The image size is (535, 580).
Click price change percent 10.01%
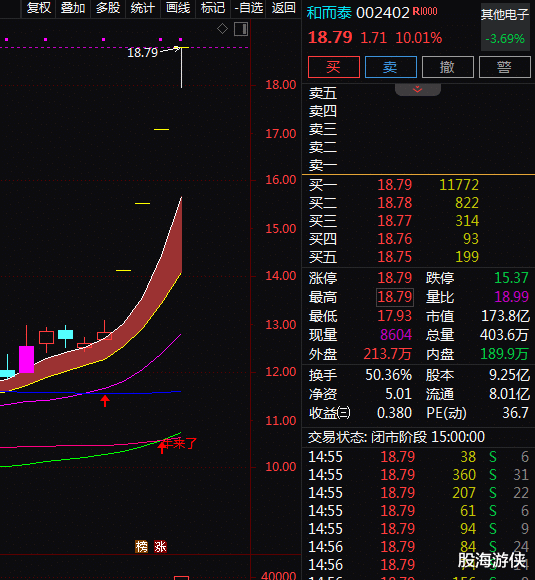419,38
